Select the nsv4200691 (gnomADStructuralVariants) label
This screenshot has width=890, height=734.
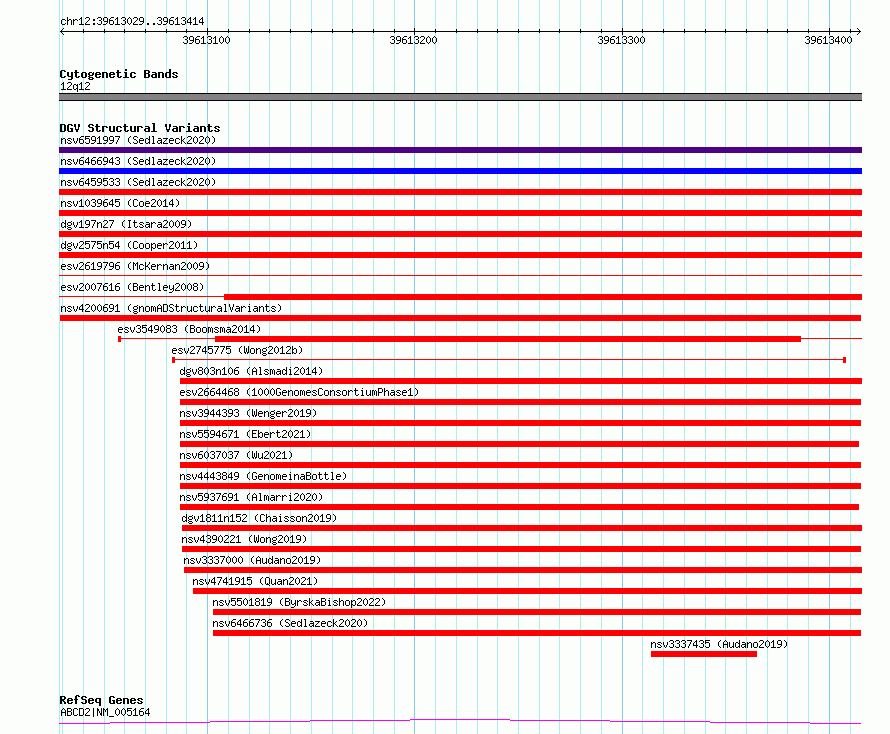tap(171, 308)
